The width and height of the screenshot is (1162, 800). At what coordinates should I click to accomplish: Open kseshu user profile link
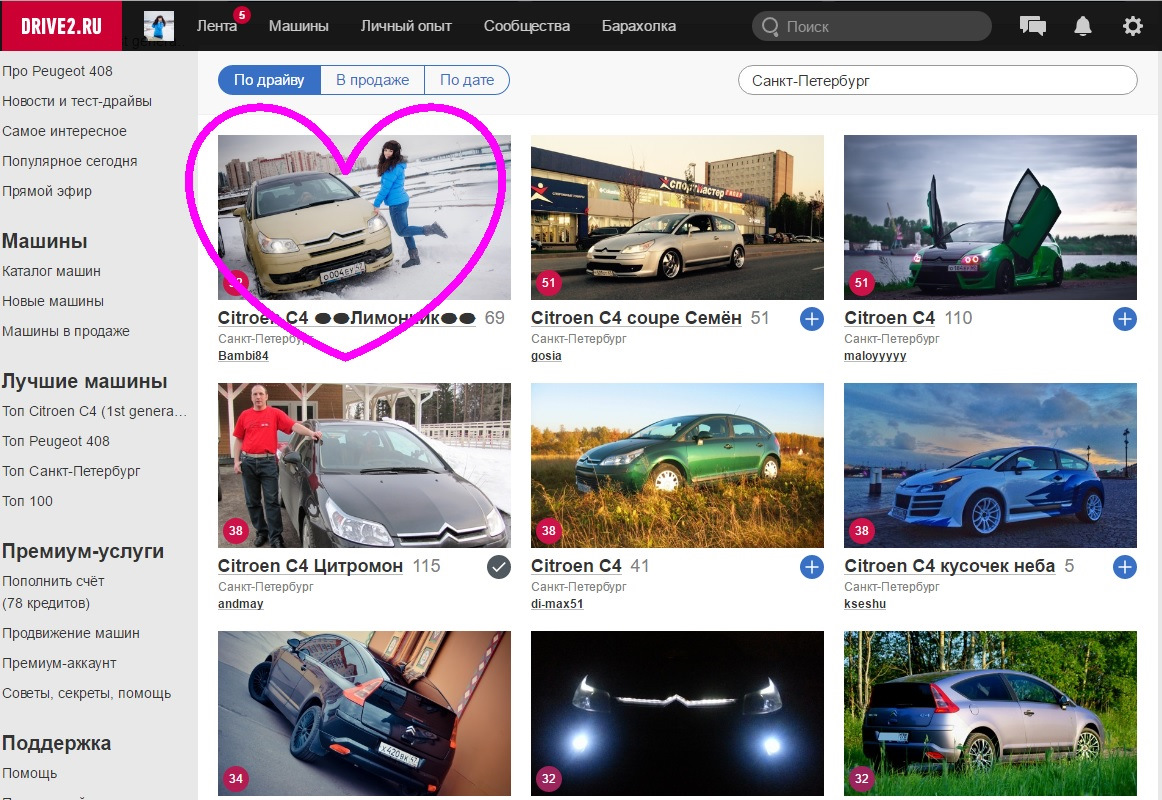(x=865, y=604)
